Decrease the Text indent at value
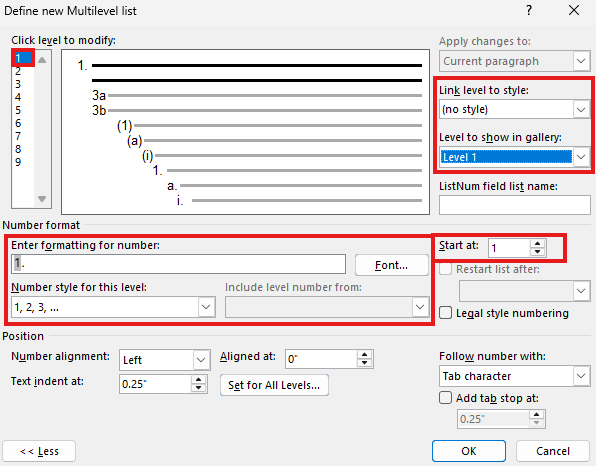The height and width of the screenshot is (466, 596). [x=198, y=388]
